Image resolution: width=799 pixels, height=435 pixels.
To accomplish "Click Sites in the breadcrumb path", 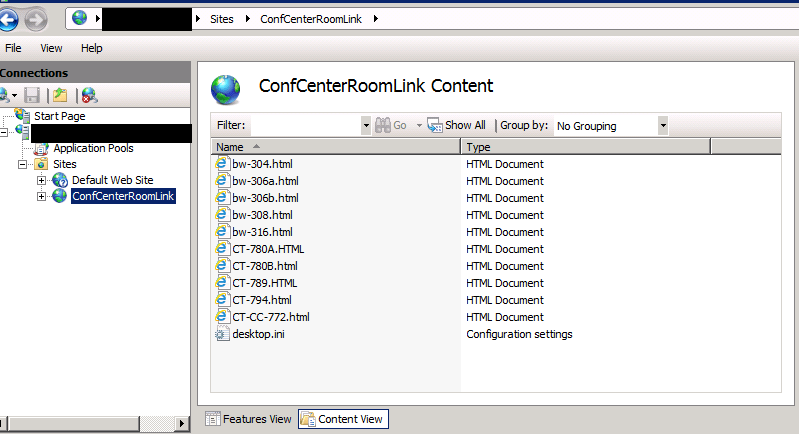I will pyautogui.click(x=222, y=19).
